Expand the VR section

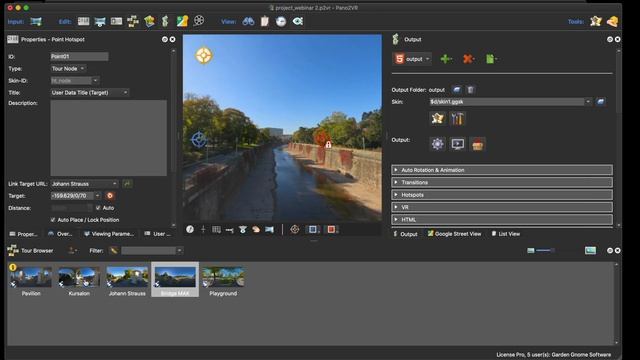point(502,207)
